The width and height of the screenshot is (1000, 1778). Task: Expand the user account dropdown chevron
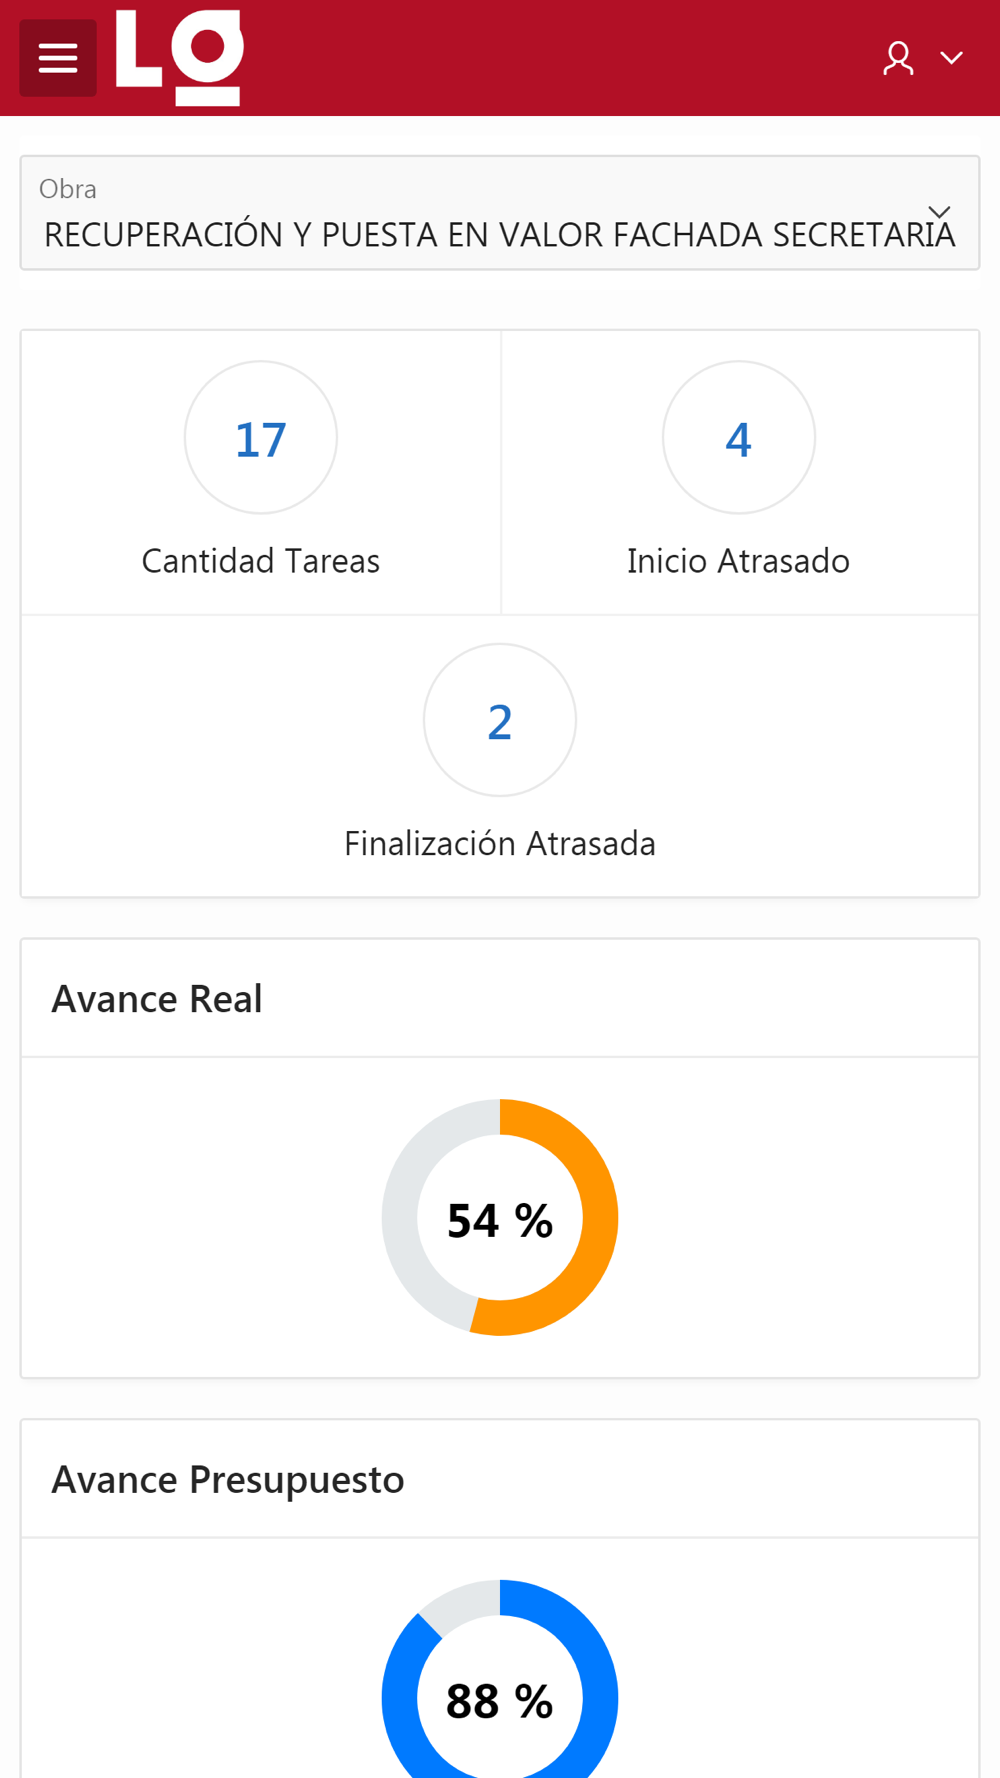coord(951,58)
